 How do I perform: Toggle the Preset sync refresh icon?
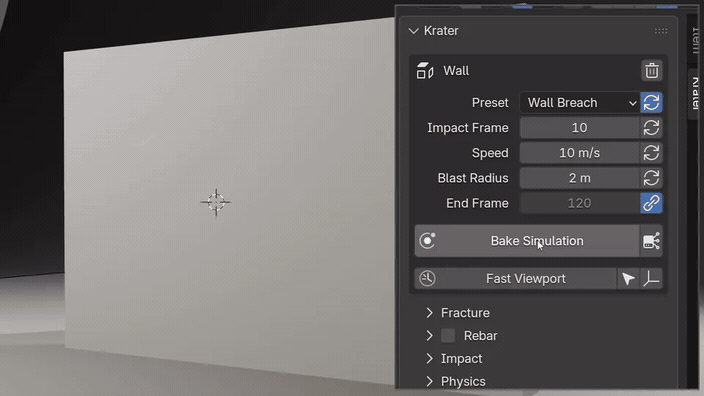click(x=651, y=103)
